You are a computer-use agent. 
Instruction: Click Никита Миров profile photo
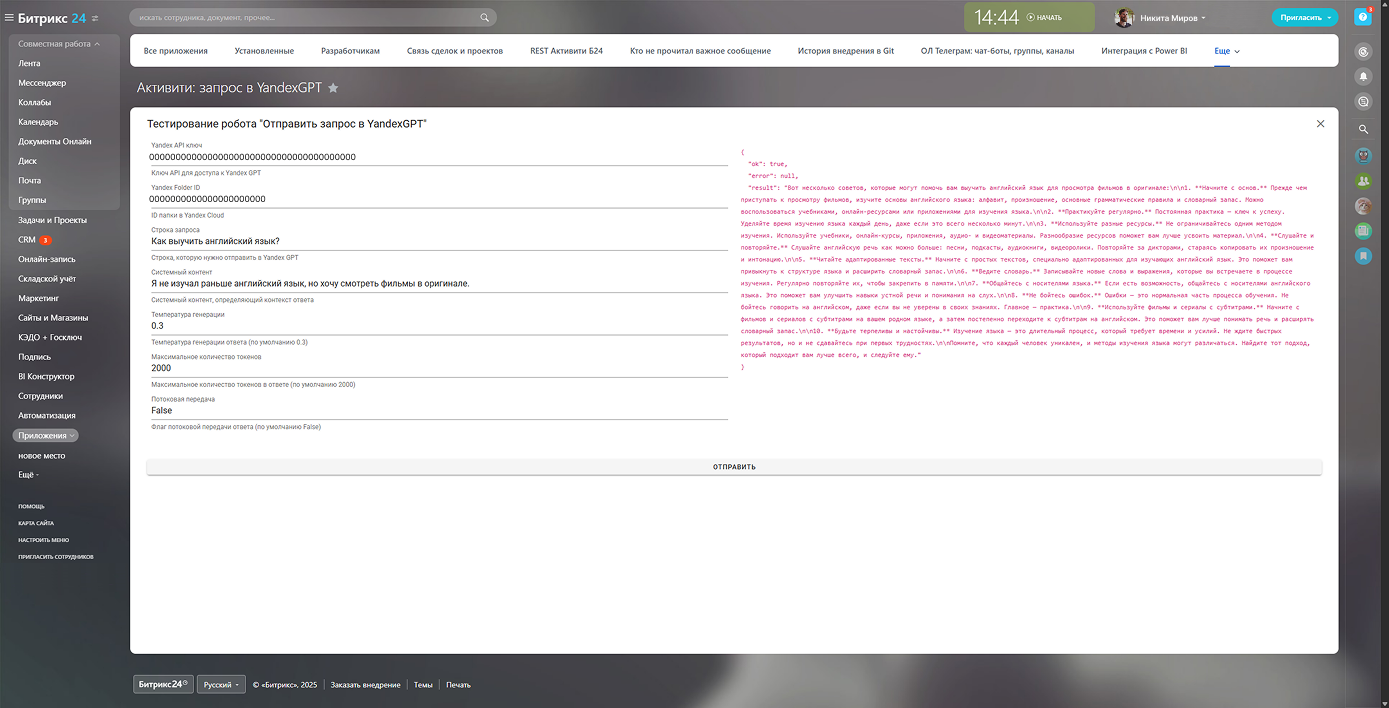tap(1125, 18)
